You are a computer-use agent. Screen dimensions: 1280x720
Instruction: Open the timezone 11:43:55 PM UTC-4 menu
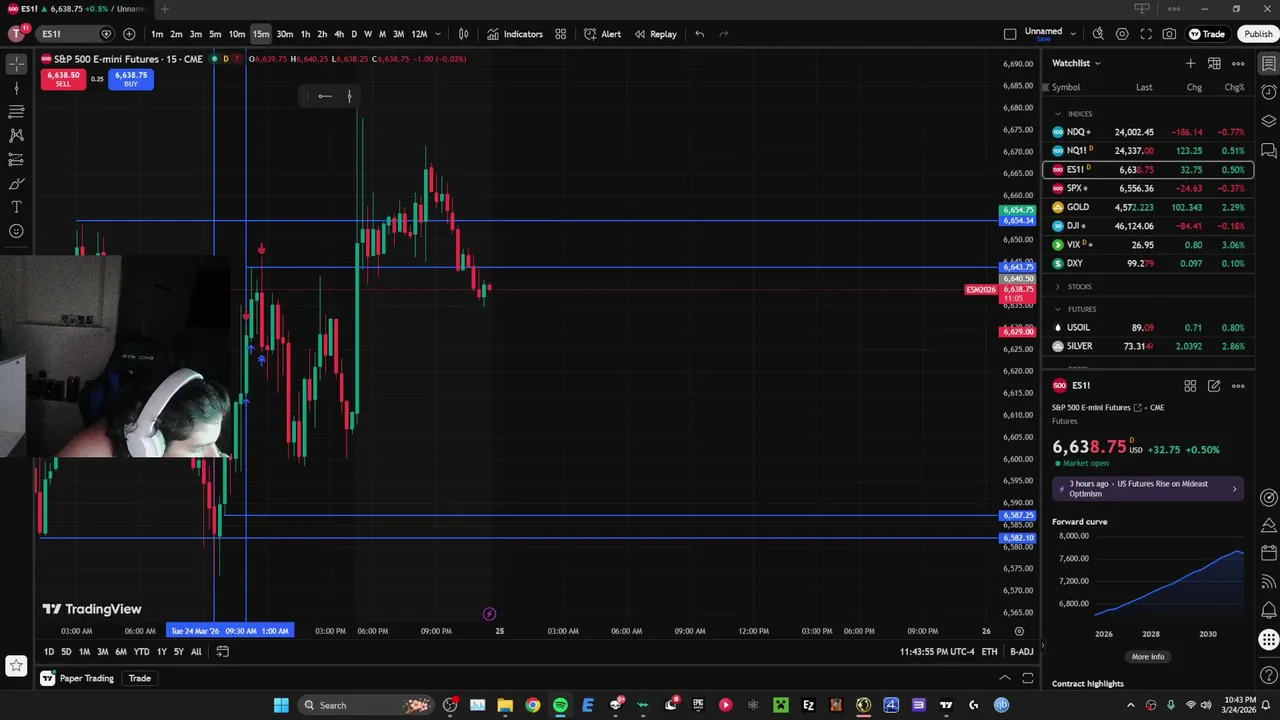tap(937, 652)
